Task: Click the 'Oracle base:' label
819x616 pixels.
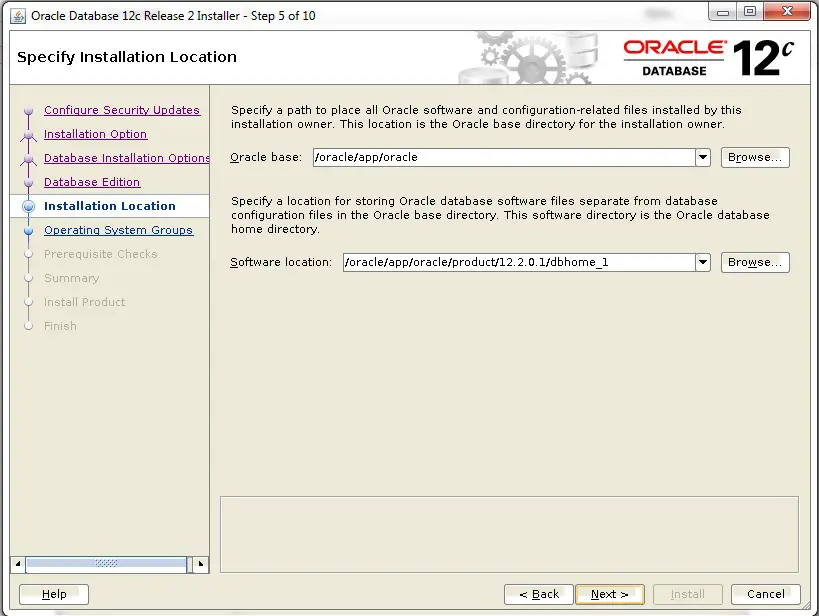Action: [x=266, y=157]
